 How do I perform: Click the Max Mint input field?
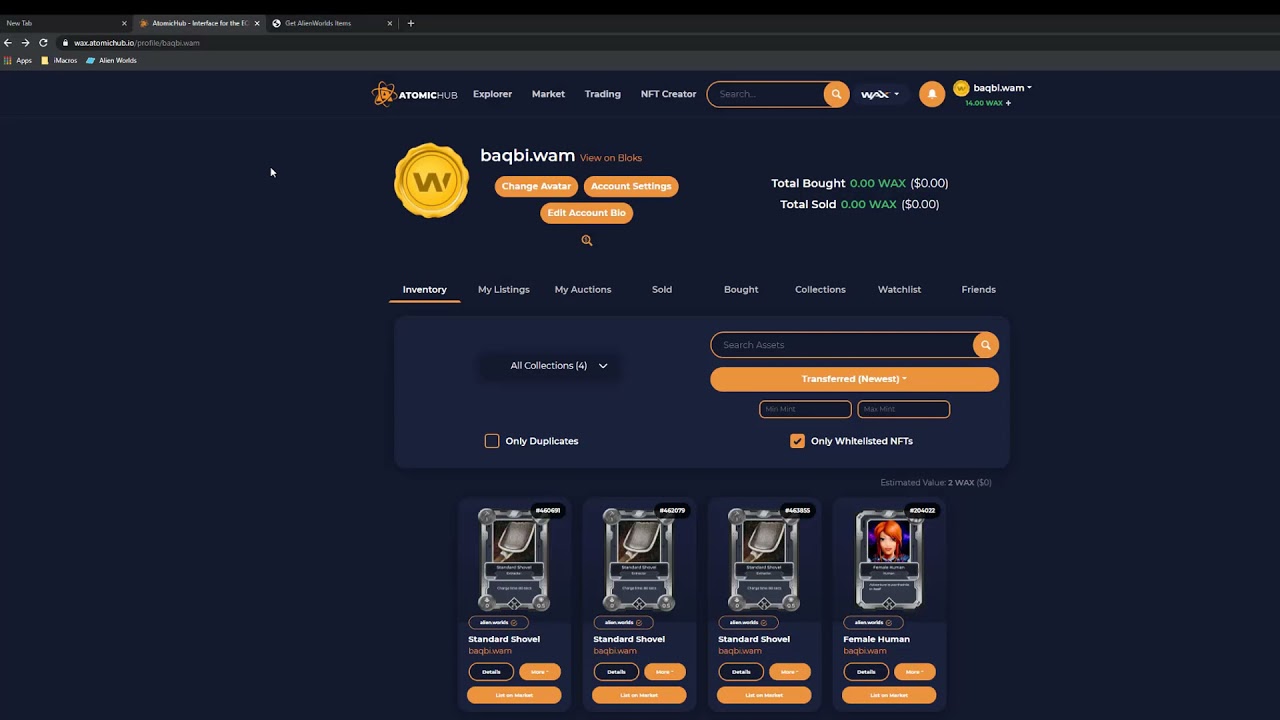(903, 409)
